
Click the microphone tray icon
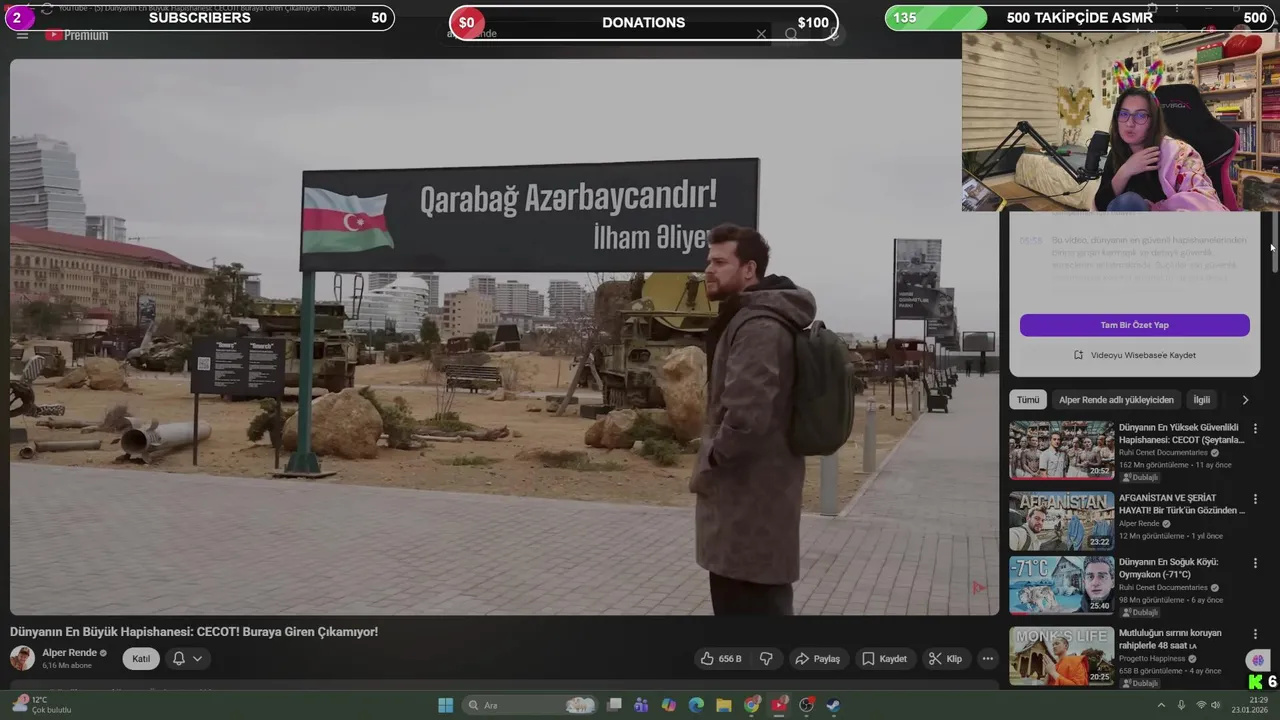tap(1181, 705)
